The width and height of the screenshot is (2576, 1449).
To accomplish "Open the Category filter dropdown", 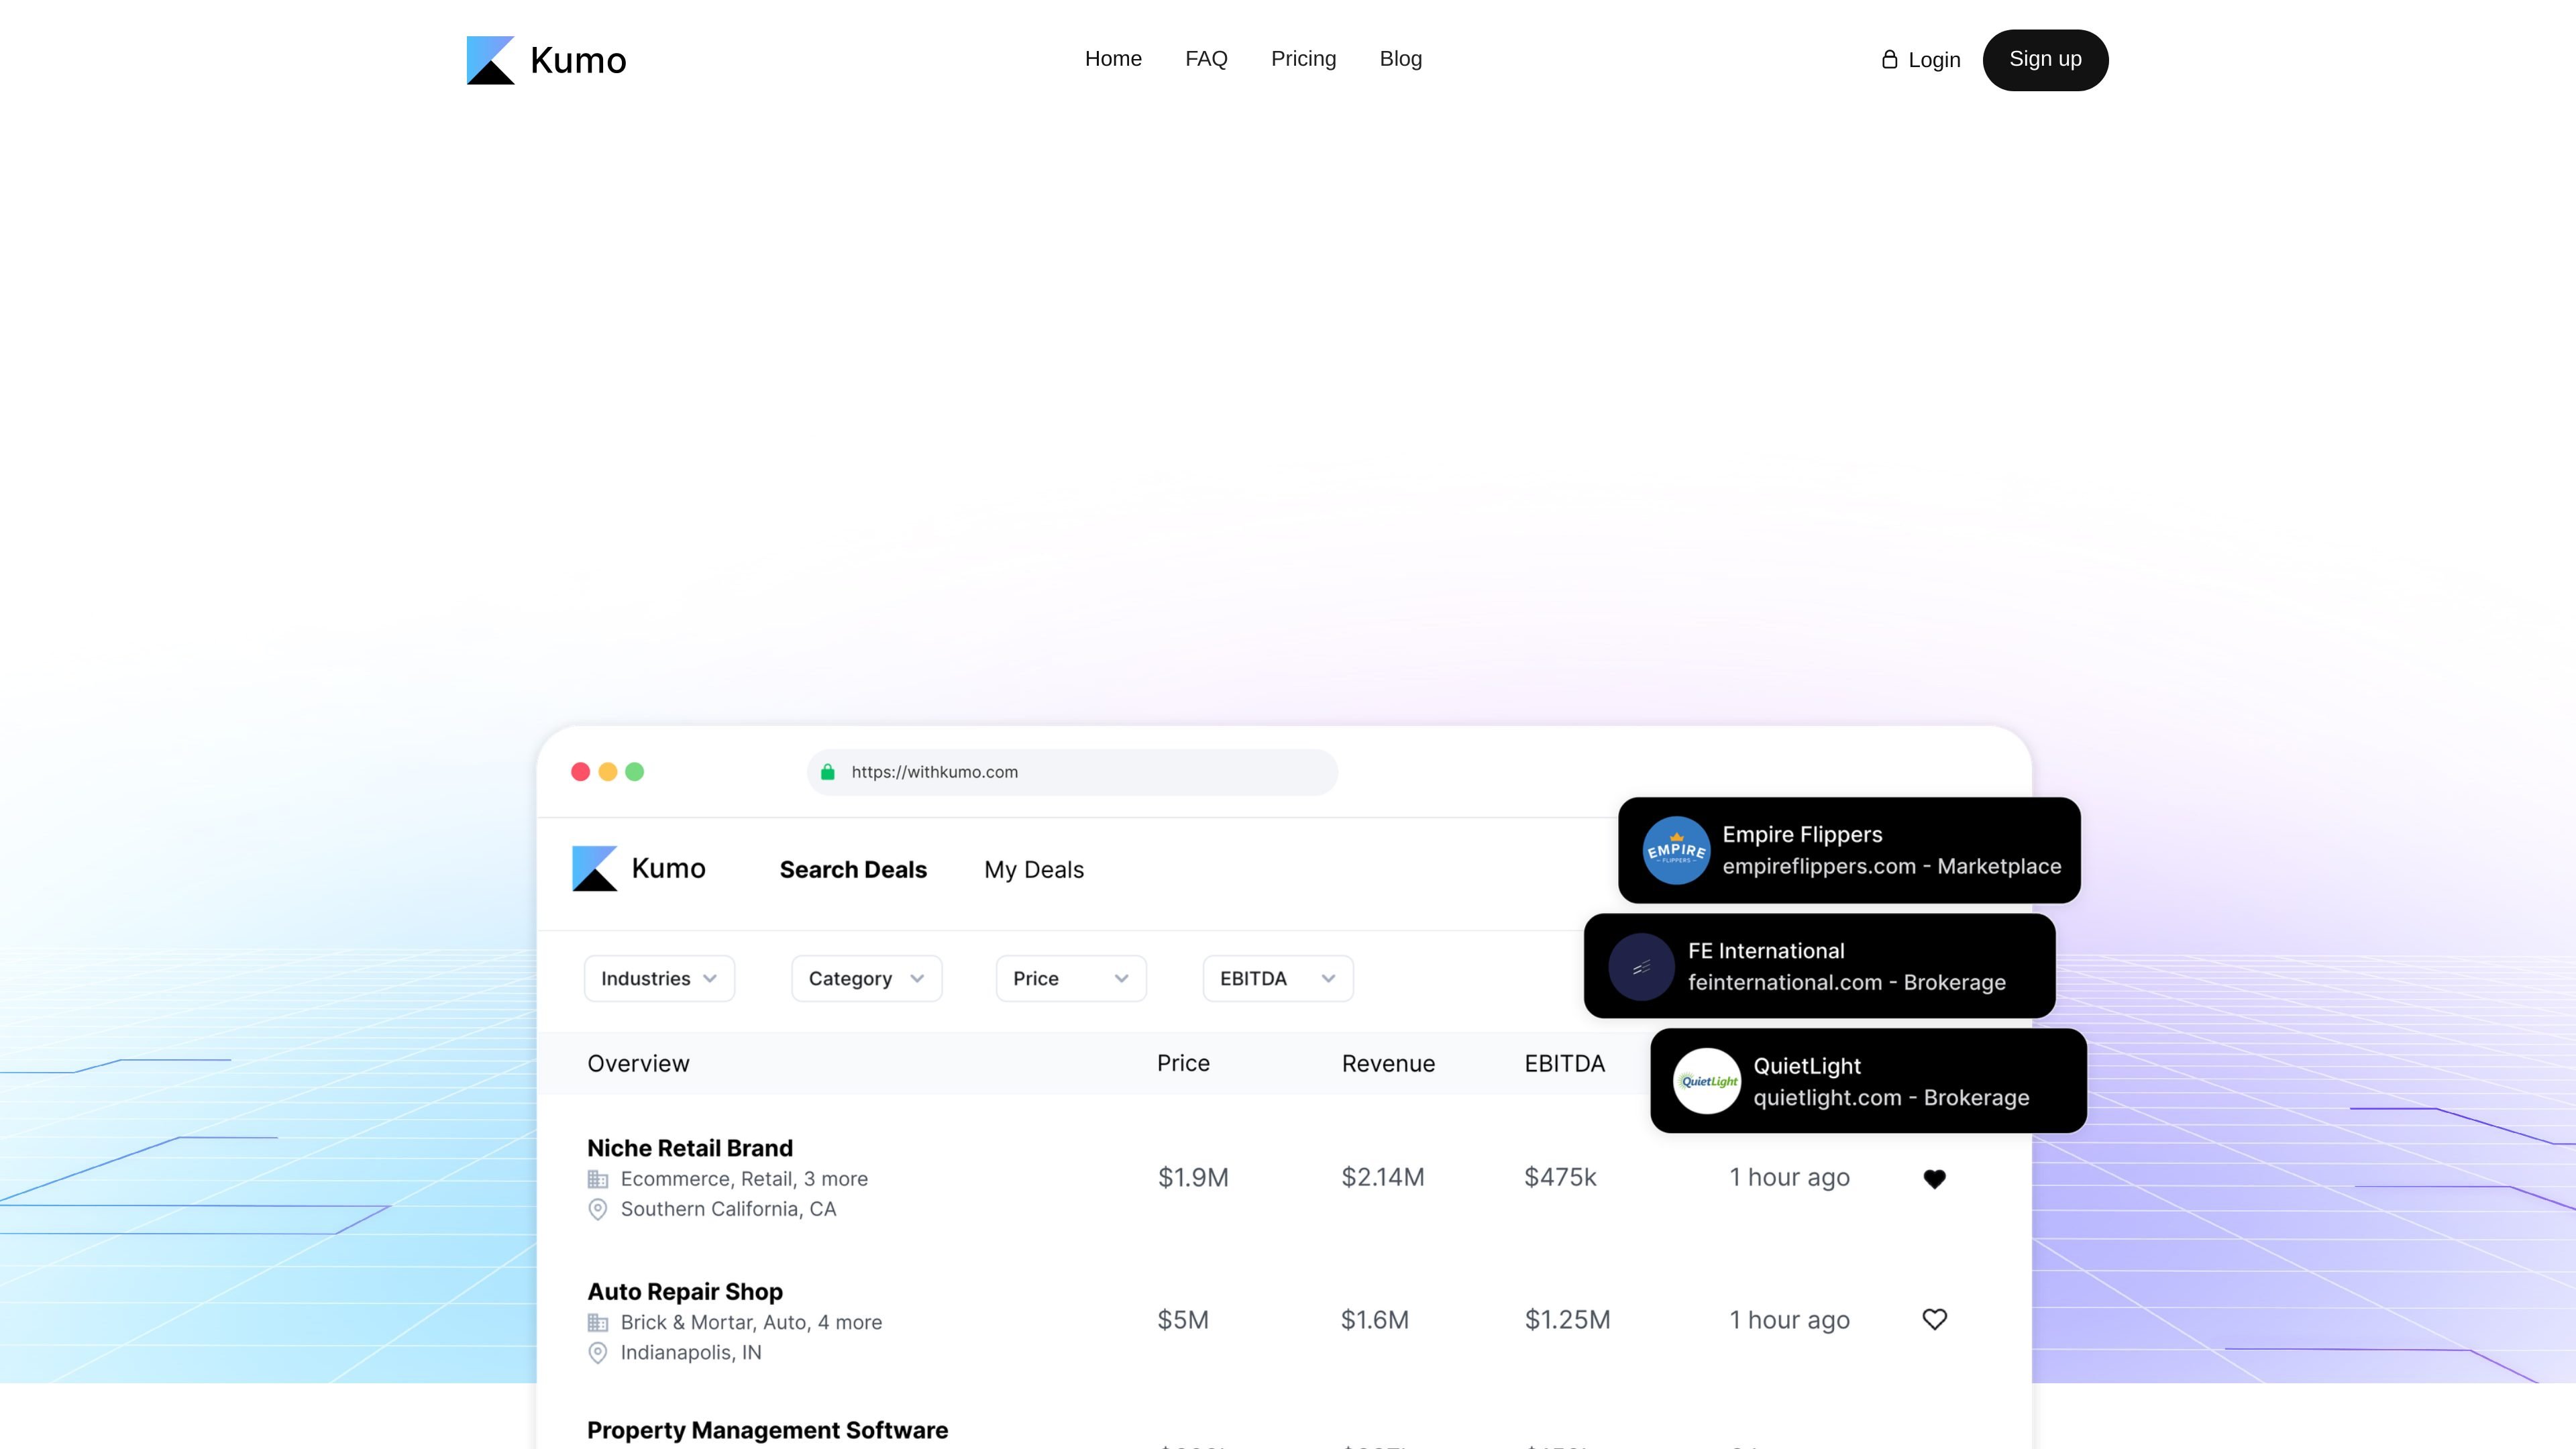I will pyautogui.click(x=866, y=978).
